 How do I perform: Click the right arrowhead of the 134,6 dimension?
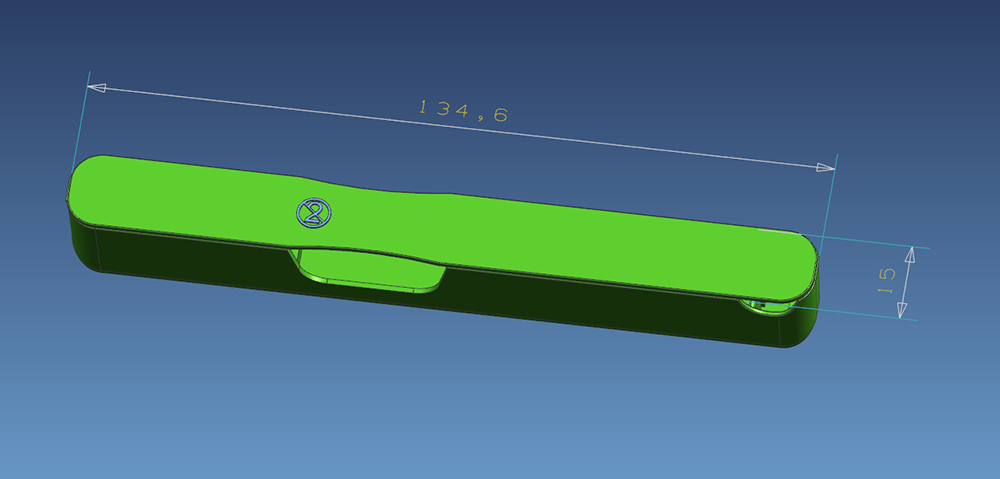point(824,168)
